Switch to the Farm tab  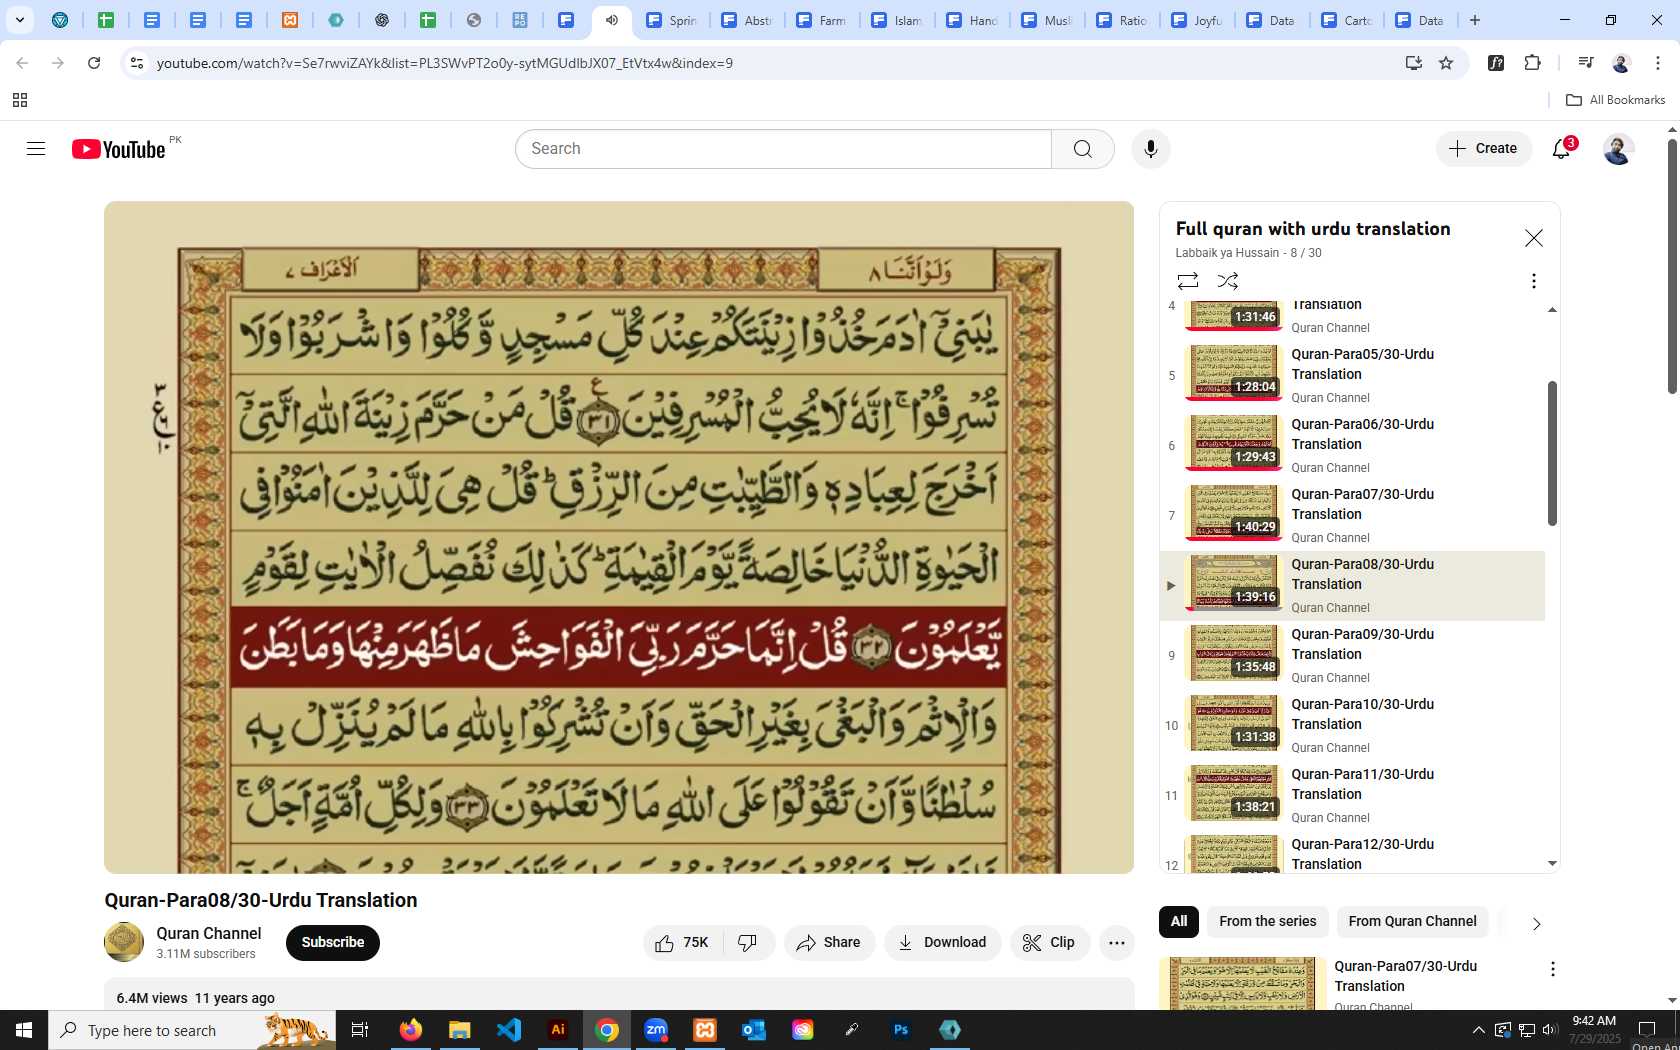click(x=822, y=20)
